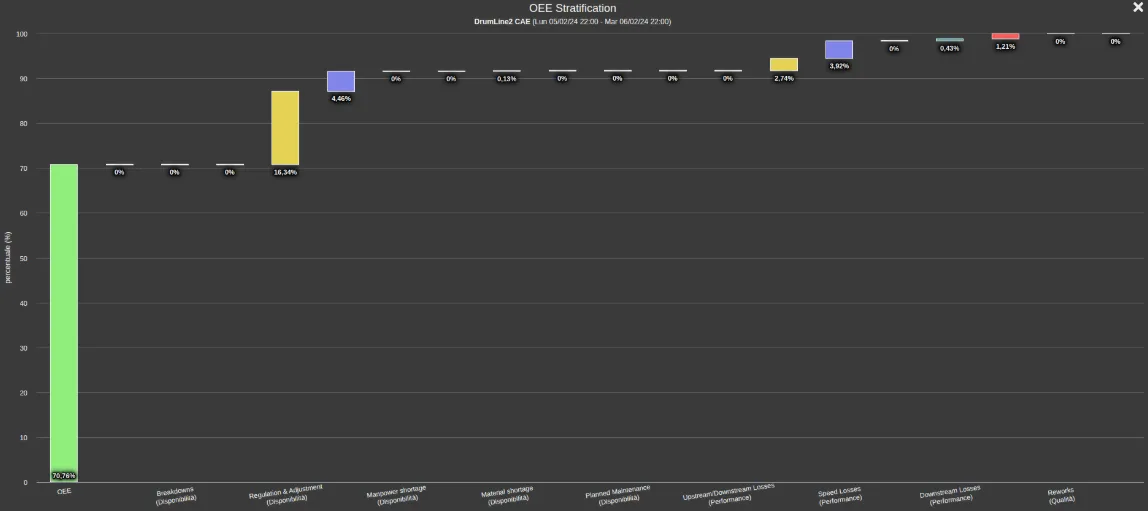Click the Upstream/Downstream Losses axis label
1148x511 pixels.
[728, 493]
